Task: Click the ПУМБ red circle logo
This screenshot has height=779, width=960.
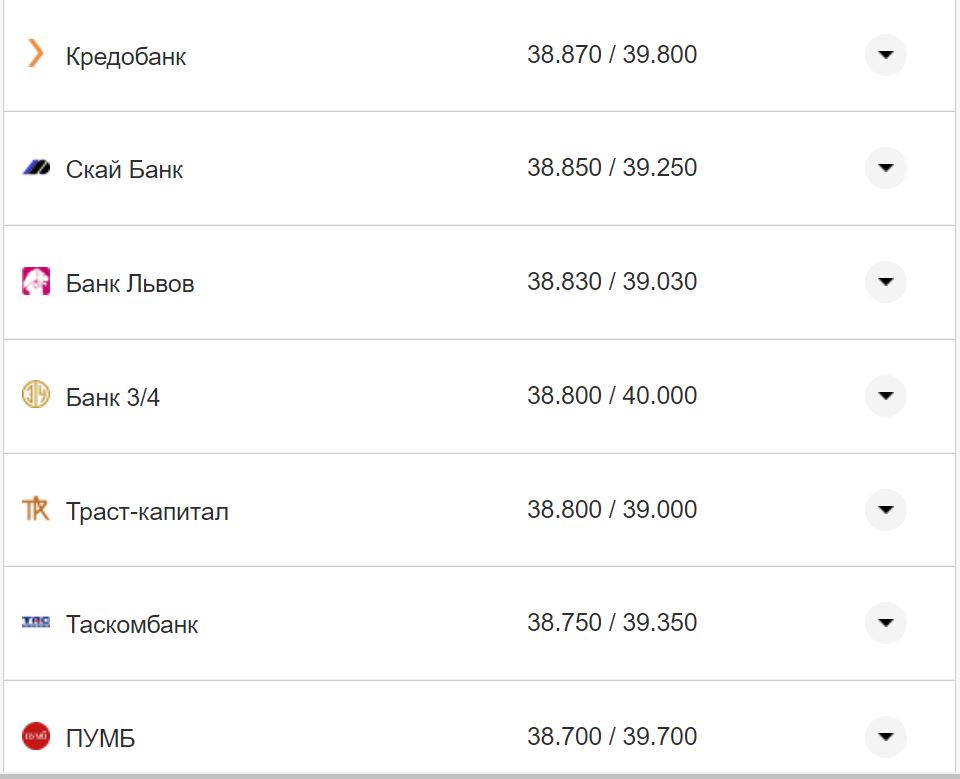Action: pos(36,737)
